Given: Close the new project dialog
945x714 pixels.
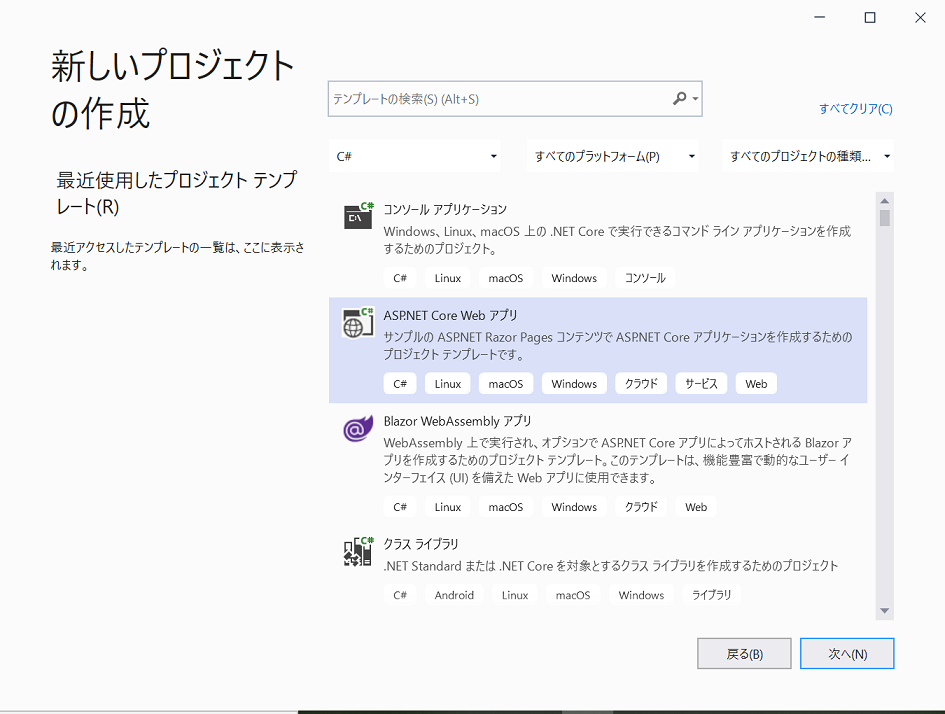Looking at the screenshot, I should pos(920,17).
